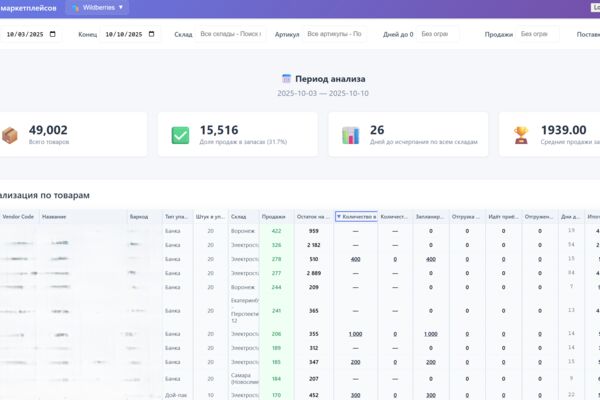Open the Wildberries marketplace dropdown

[x=97, y=7]
